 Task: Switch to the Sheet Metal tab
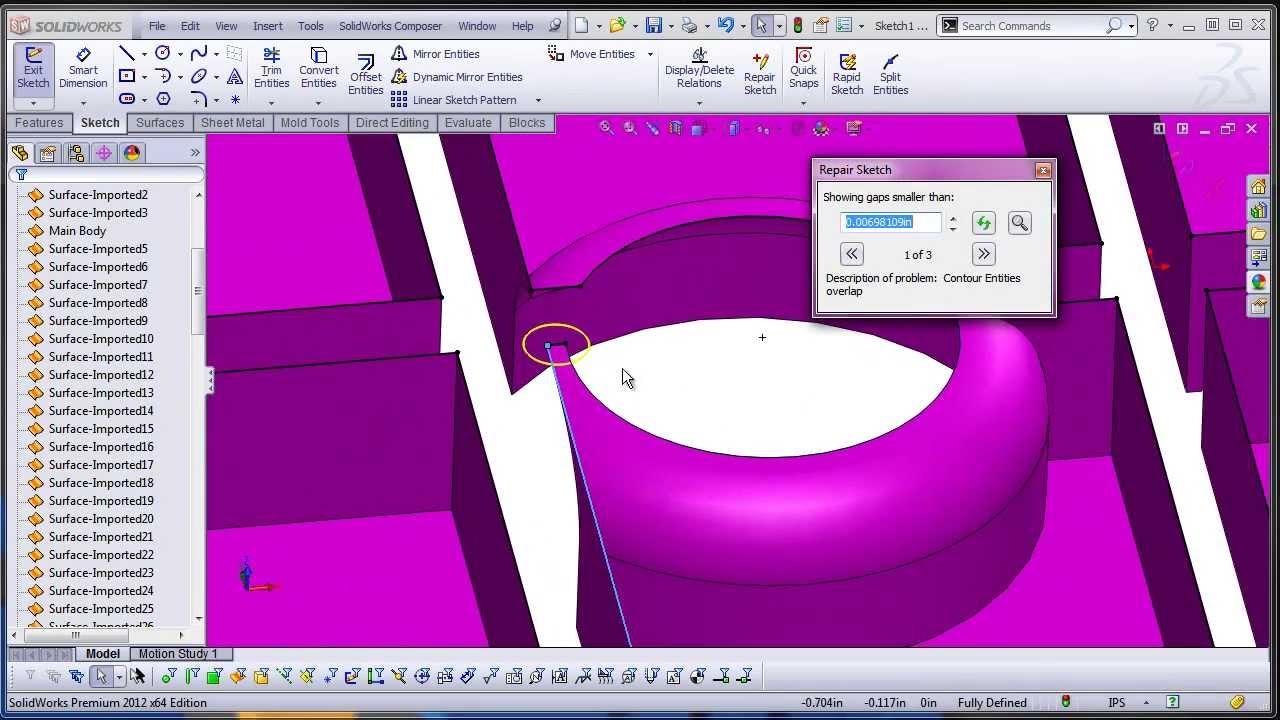point(233,123)
